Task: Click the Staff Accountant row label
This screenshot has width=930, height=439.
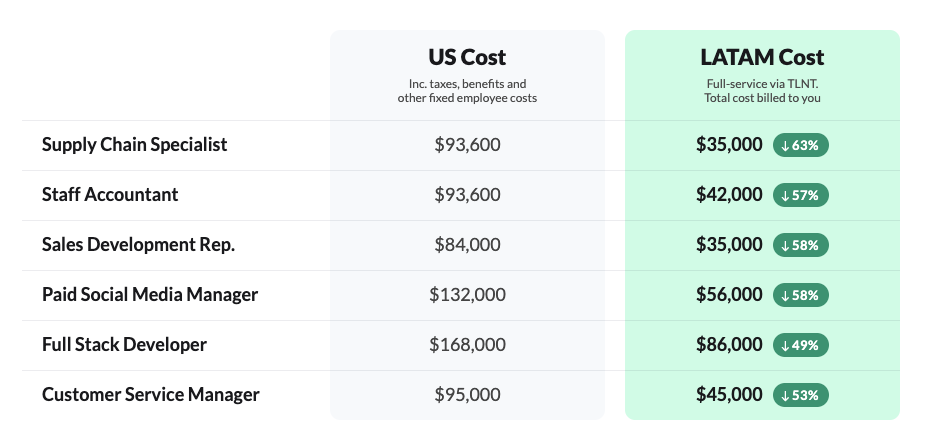Action: tap(110, 195)
